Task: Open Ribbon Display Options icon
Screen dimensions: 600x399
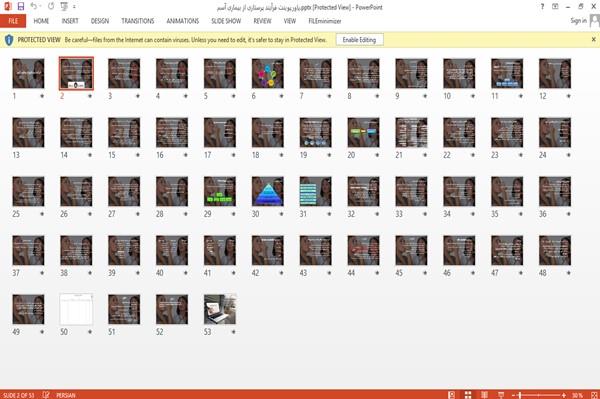Action: [x=555, y=7]
